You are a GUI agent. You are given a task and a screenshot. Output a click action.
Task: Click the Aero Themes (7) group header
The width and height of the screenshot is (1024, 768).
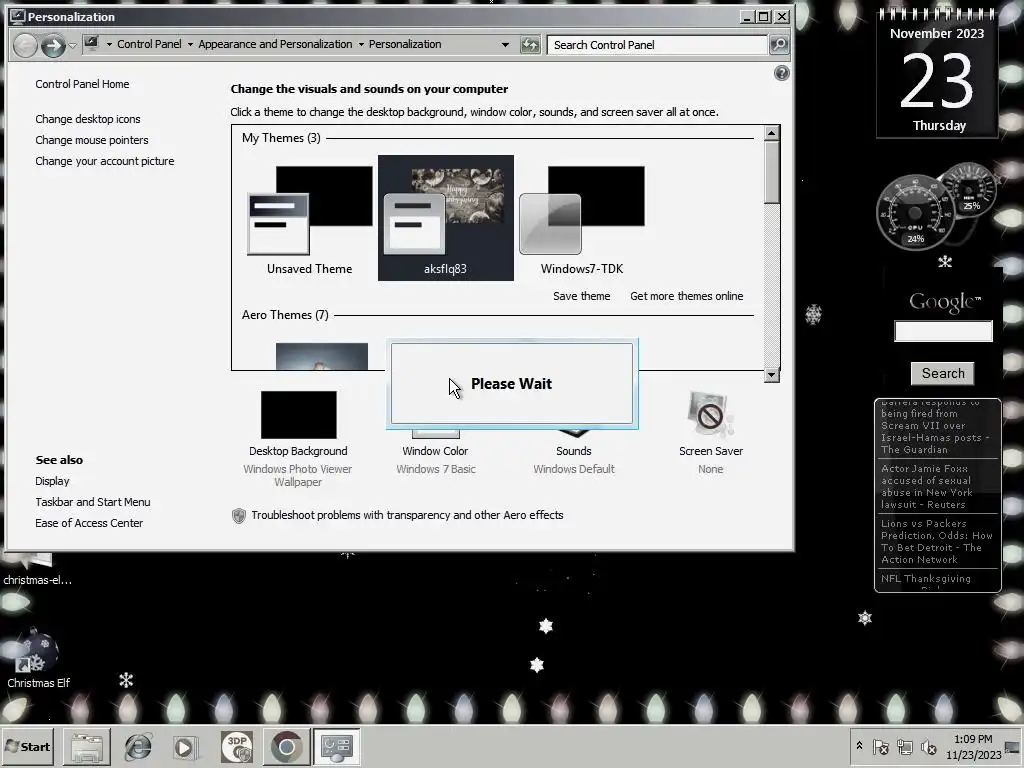coord(285,315)
